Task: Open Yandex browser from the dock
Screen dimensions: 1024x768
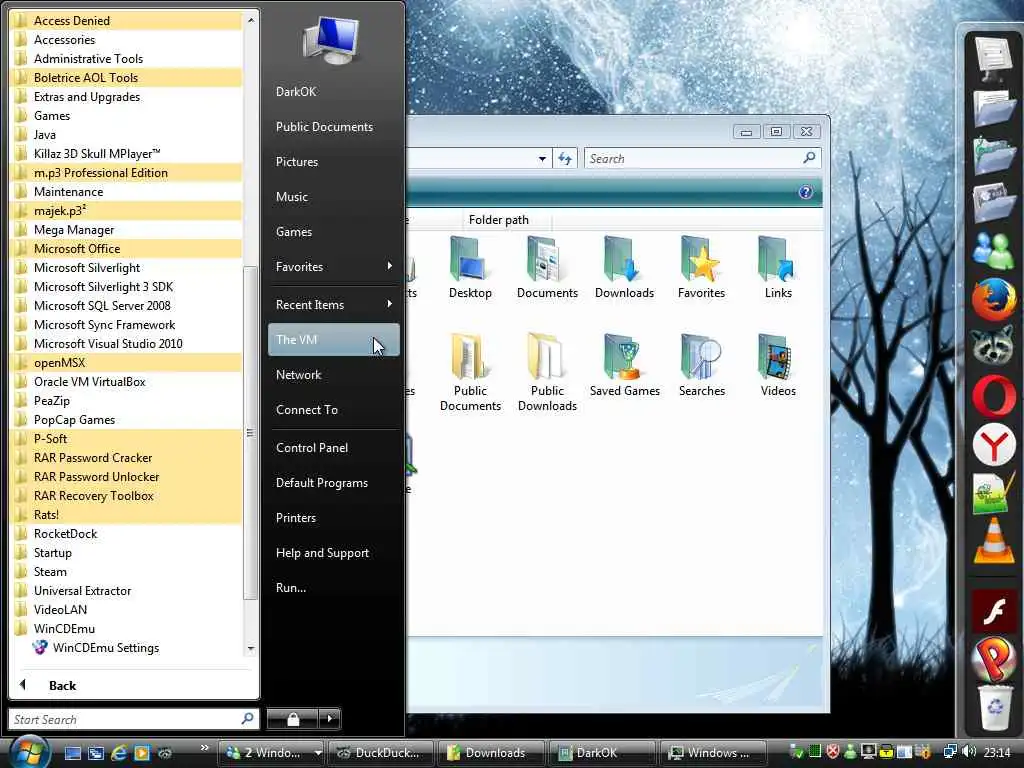Action: pyautogui.click(x=993, y=445)
